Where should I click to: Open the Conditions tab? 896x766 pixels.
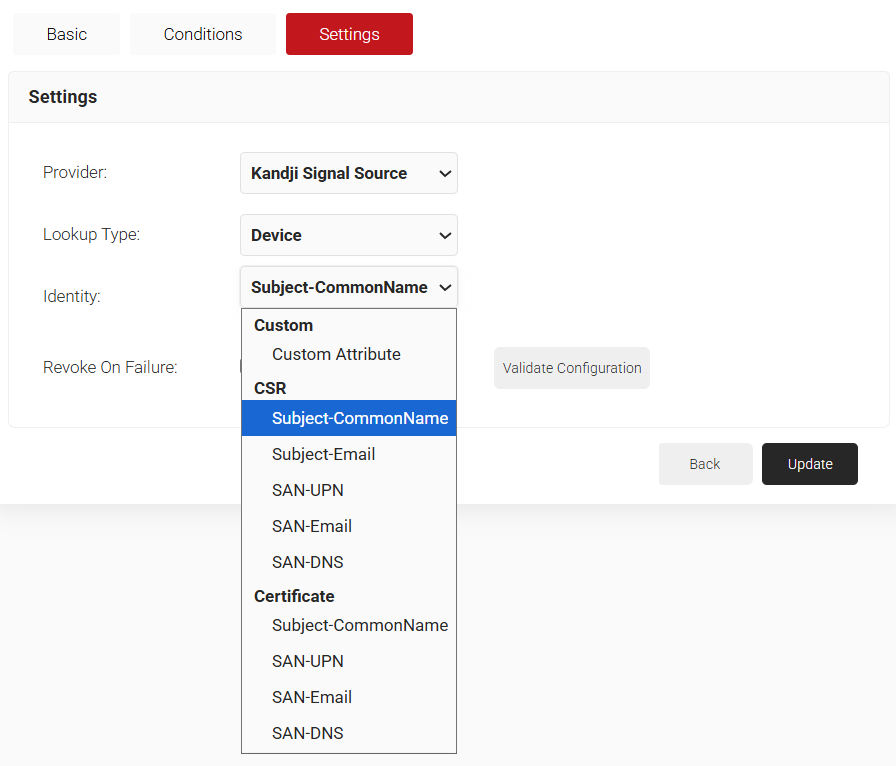coord(203,34)
